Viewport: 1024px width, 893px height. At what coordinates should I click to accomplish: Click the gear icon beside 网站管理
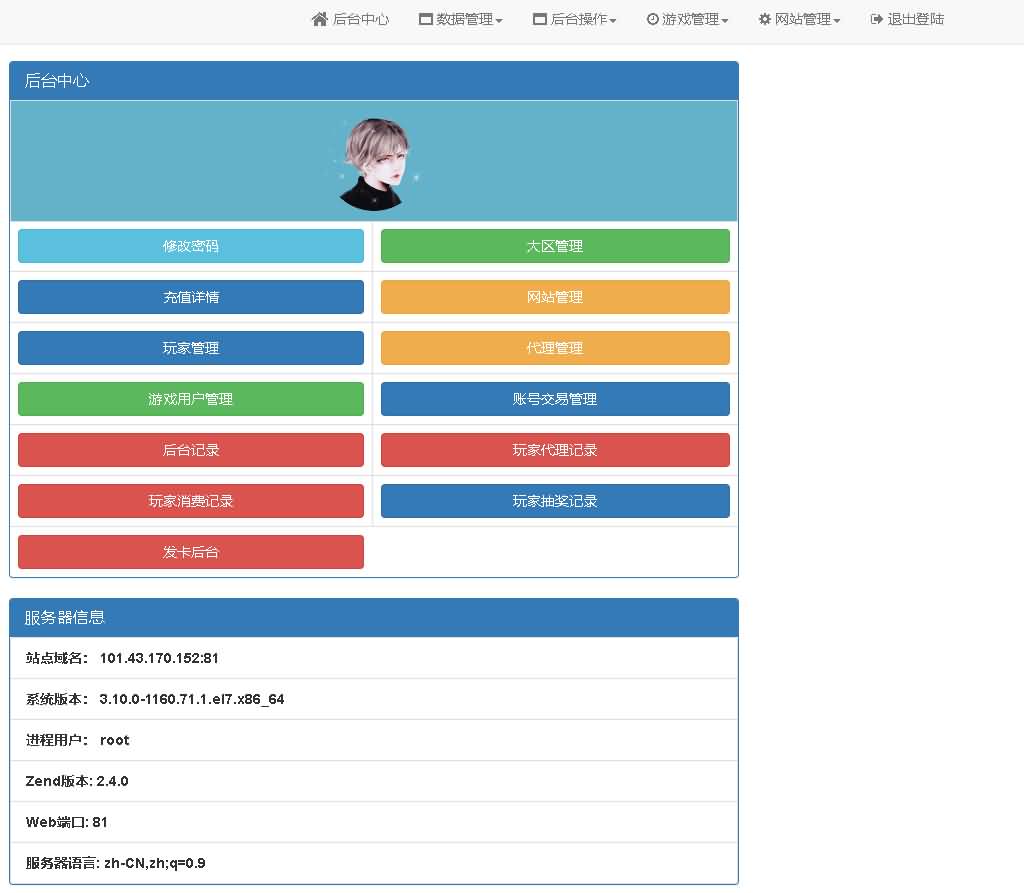(x=765, y=19)
